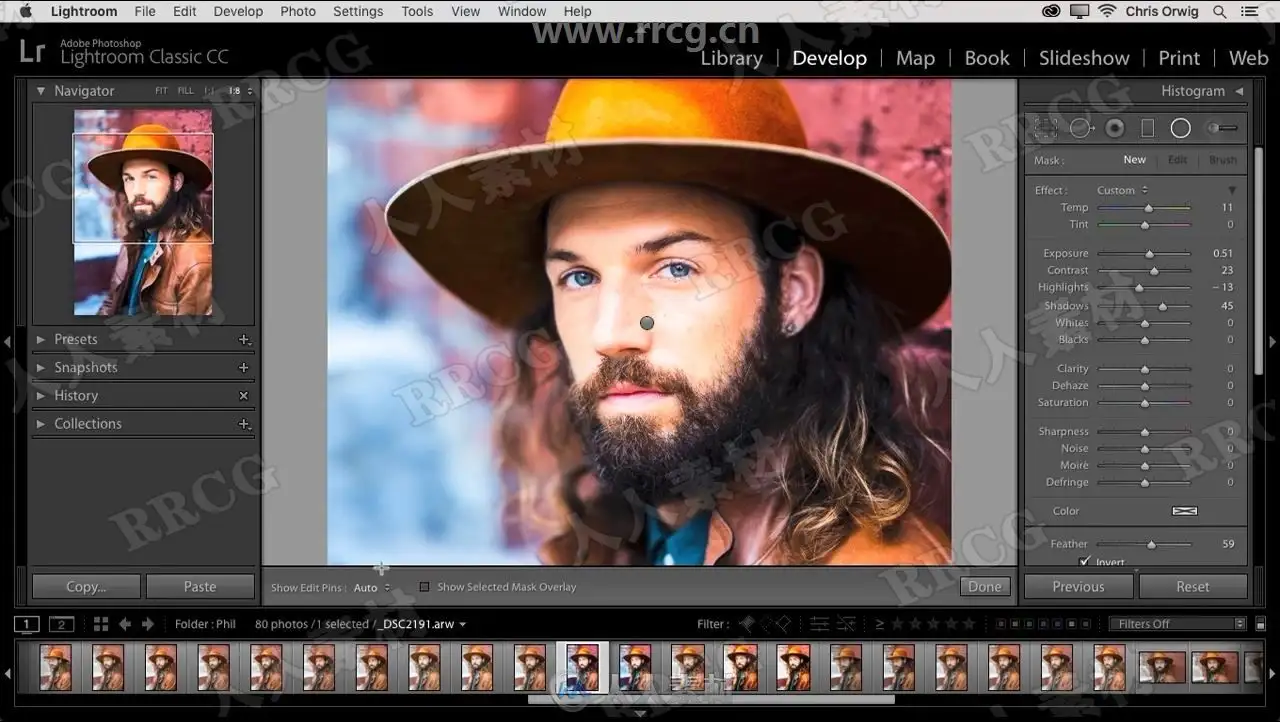Go forward with the right arrow icon

click(x=148, y=624)
